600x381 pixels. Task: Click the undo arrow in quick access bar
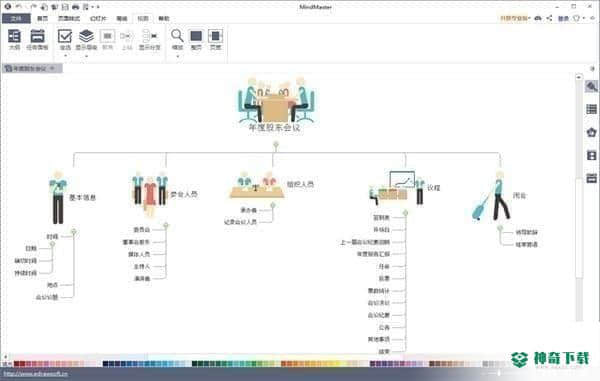[18, 7]
